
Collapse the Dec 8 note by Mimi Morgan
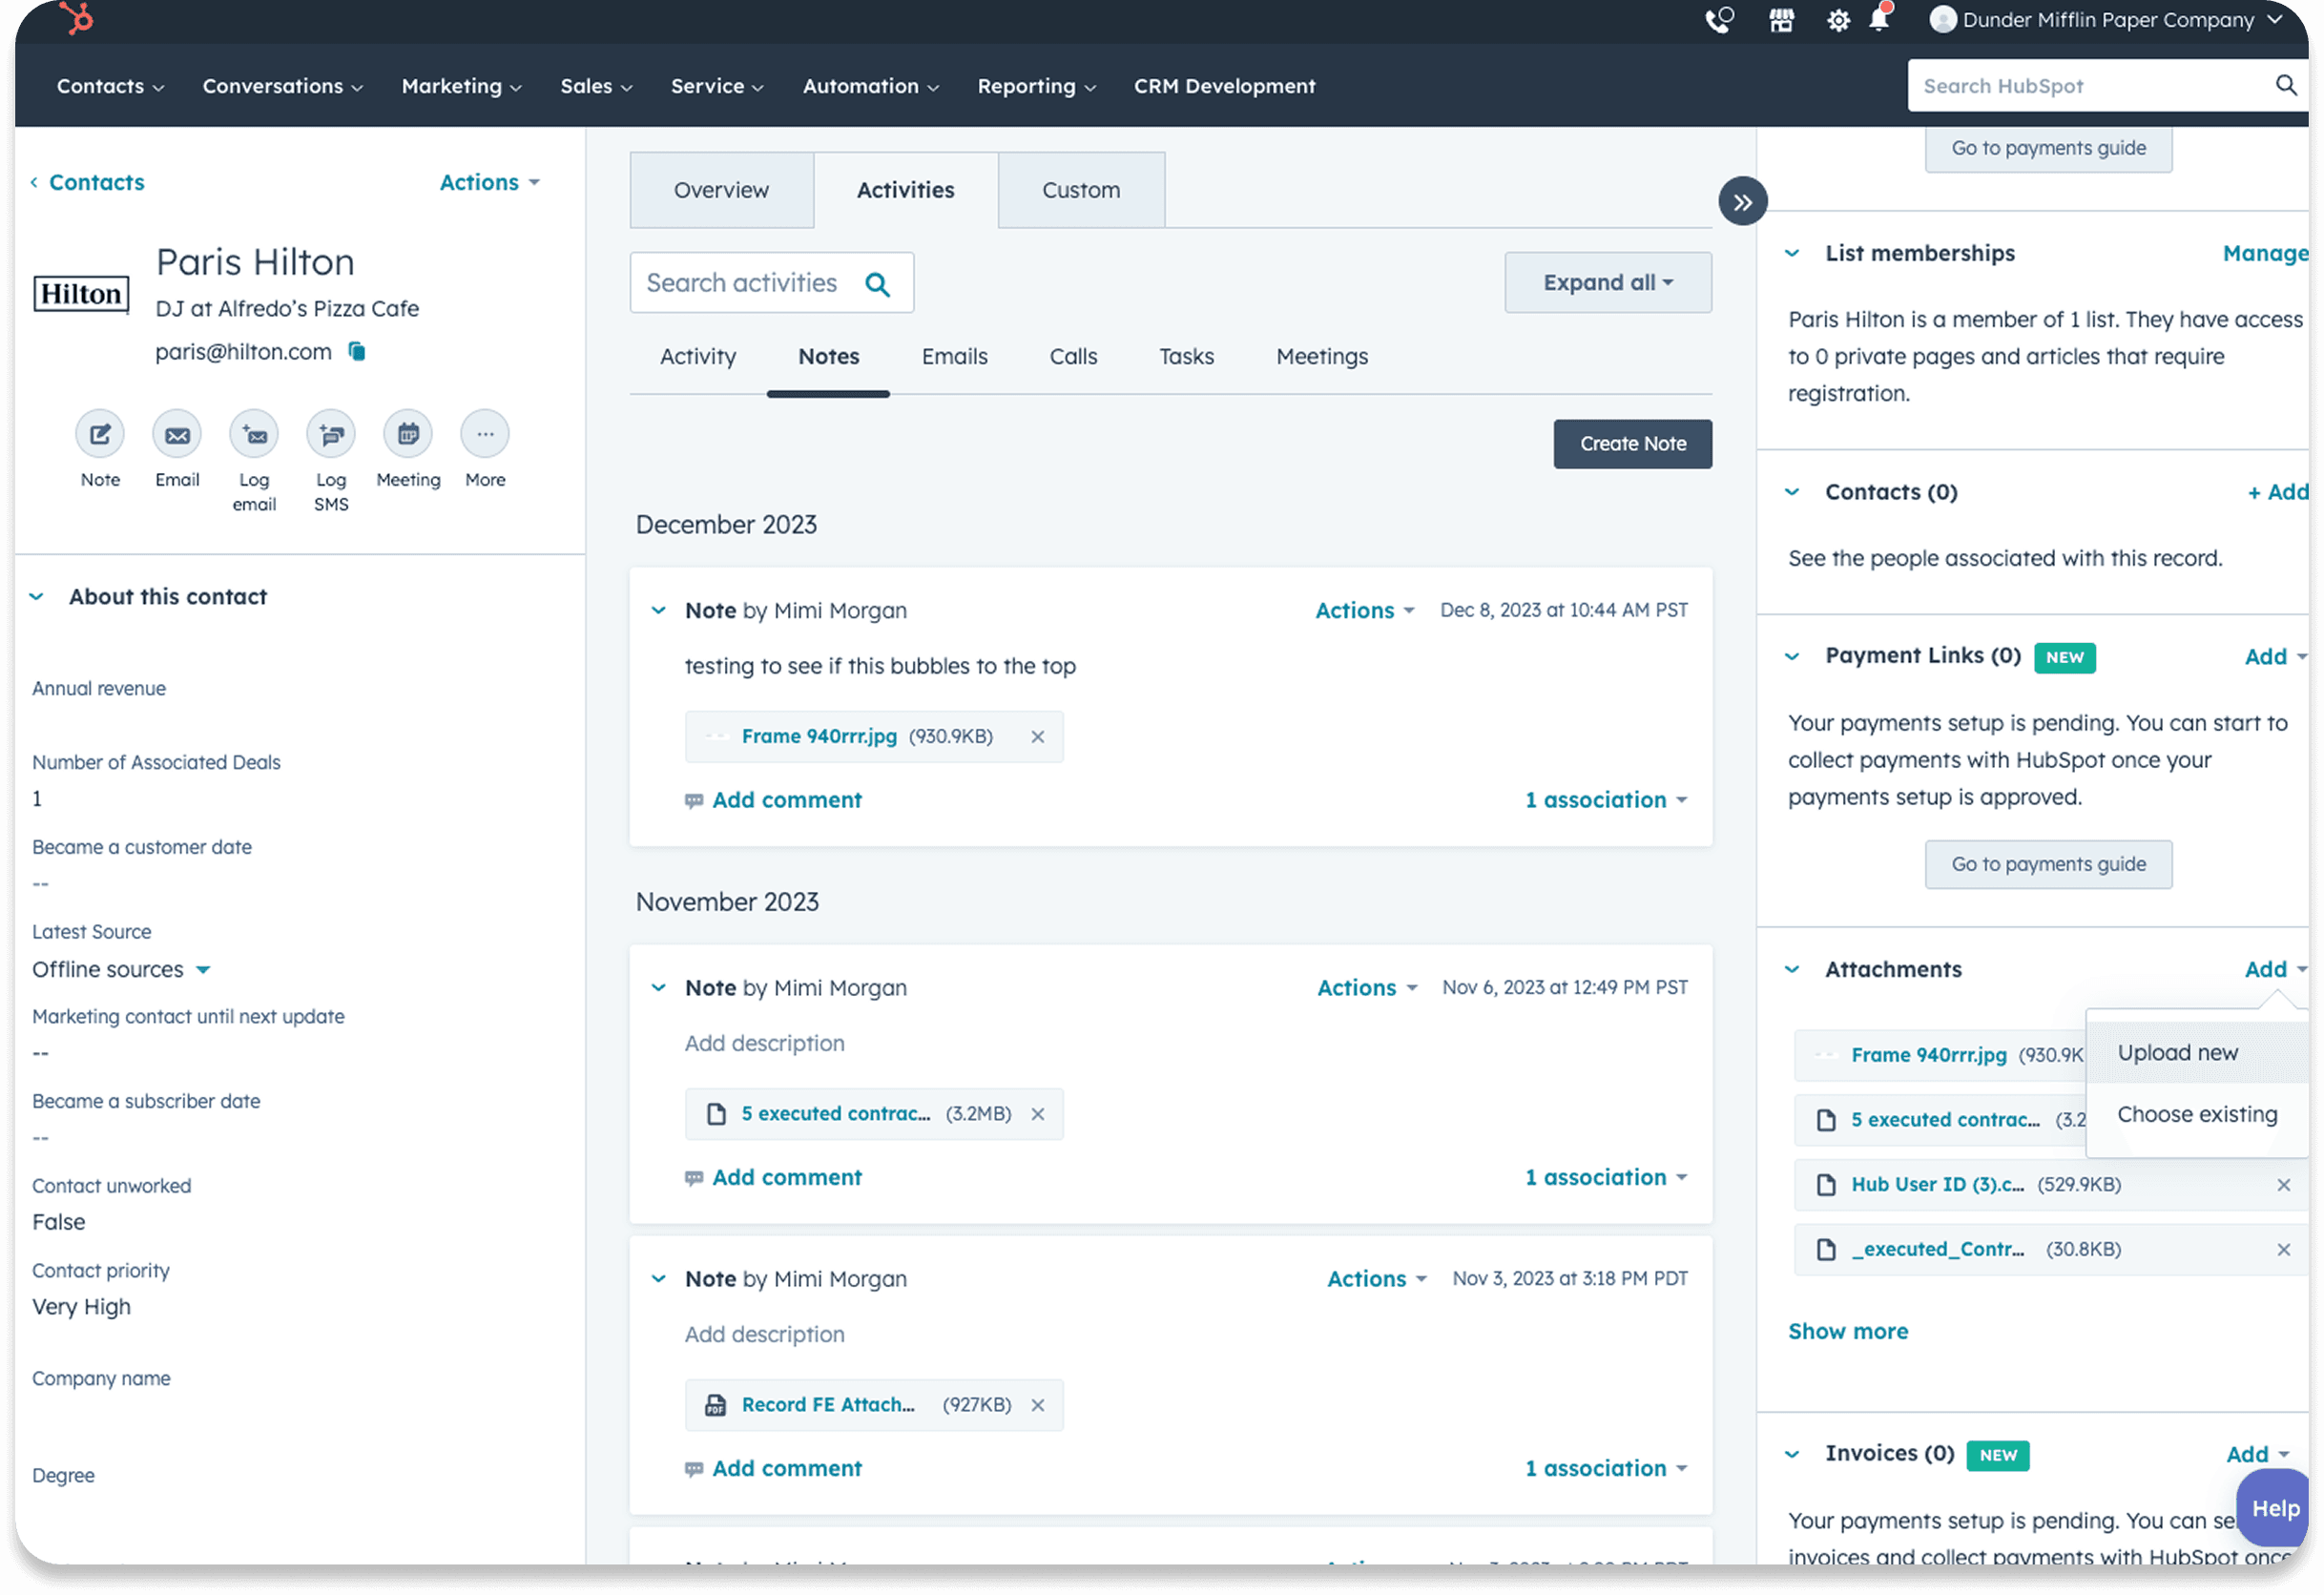[x=658, y=610]
